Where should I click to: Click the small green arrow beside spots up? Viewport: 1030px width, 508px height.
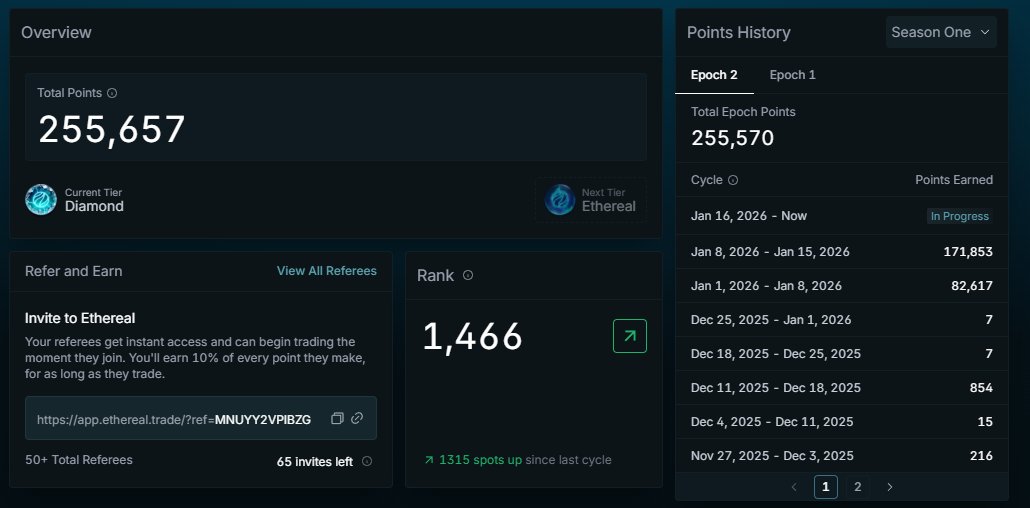pyautogui.click(x=429, y=460)
